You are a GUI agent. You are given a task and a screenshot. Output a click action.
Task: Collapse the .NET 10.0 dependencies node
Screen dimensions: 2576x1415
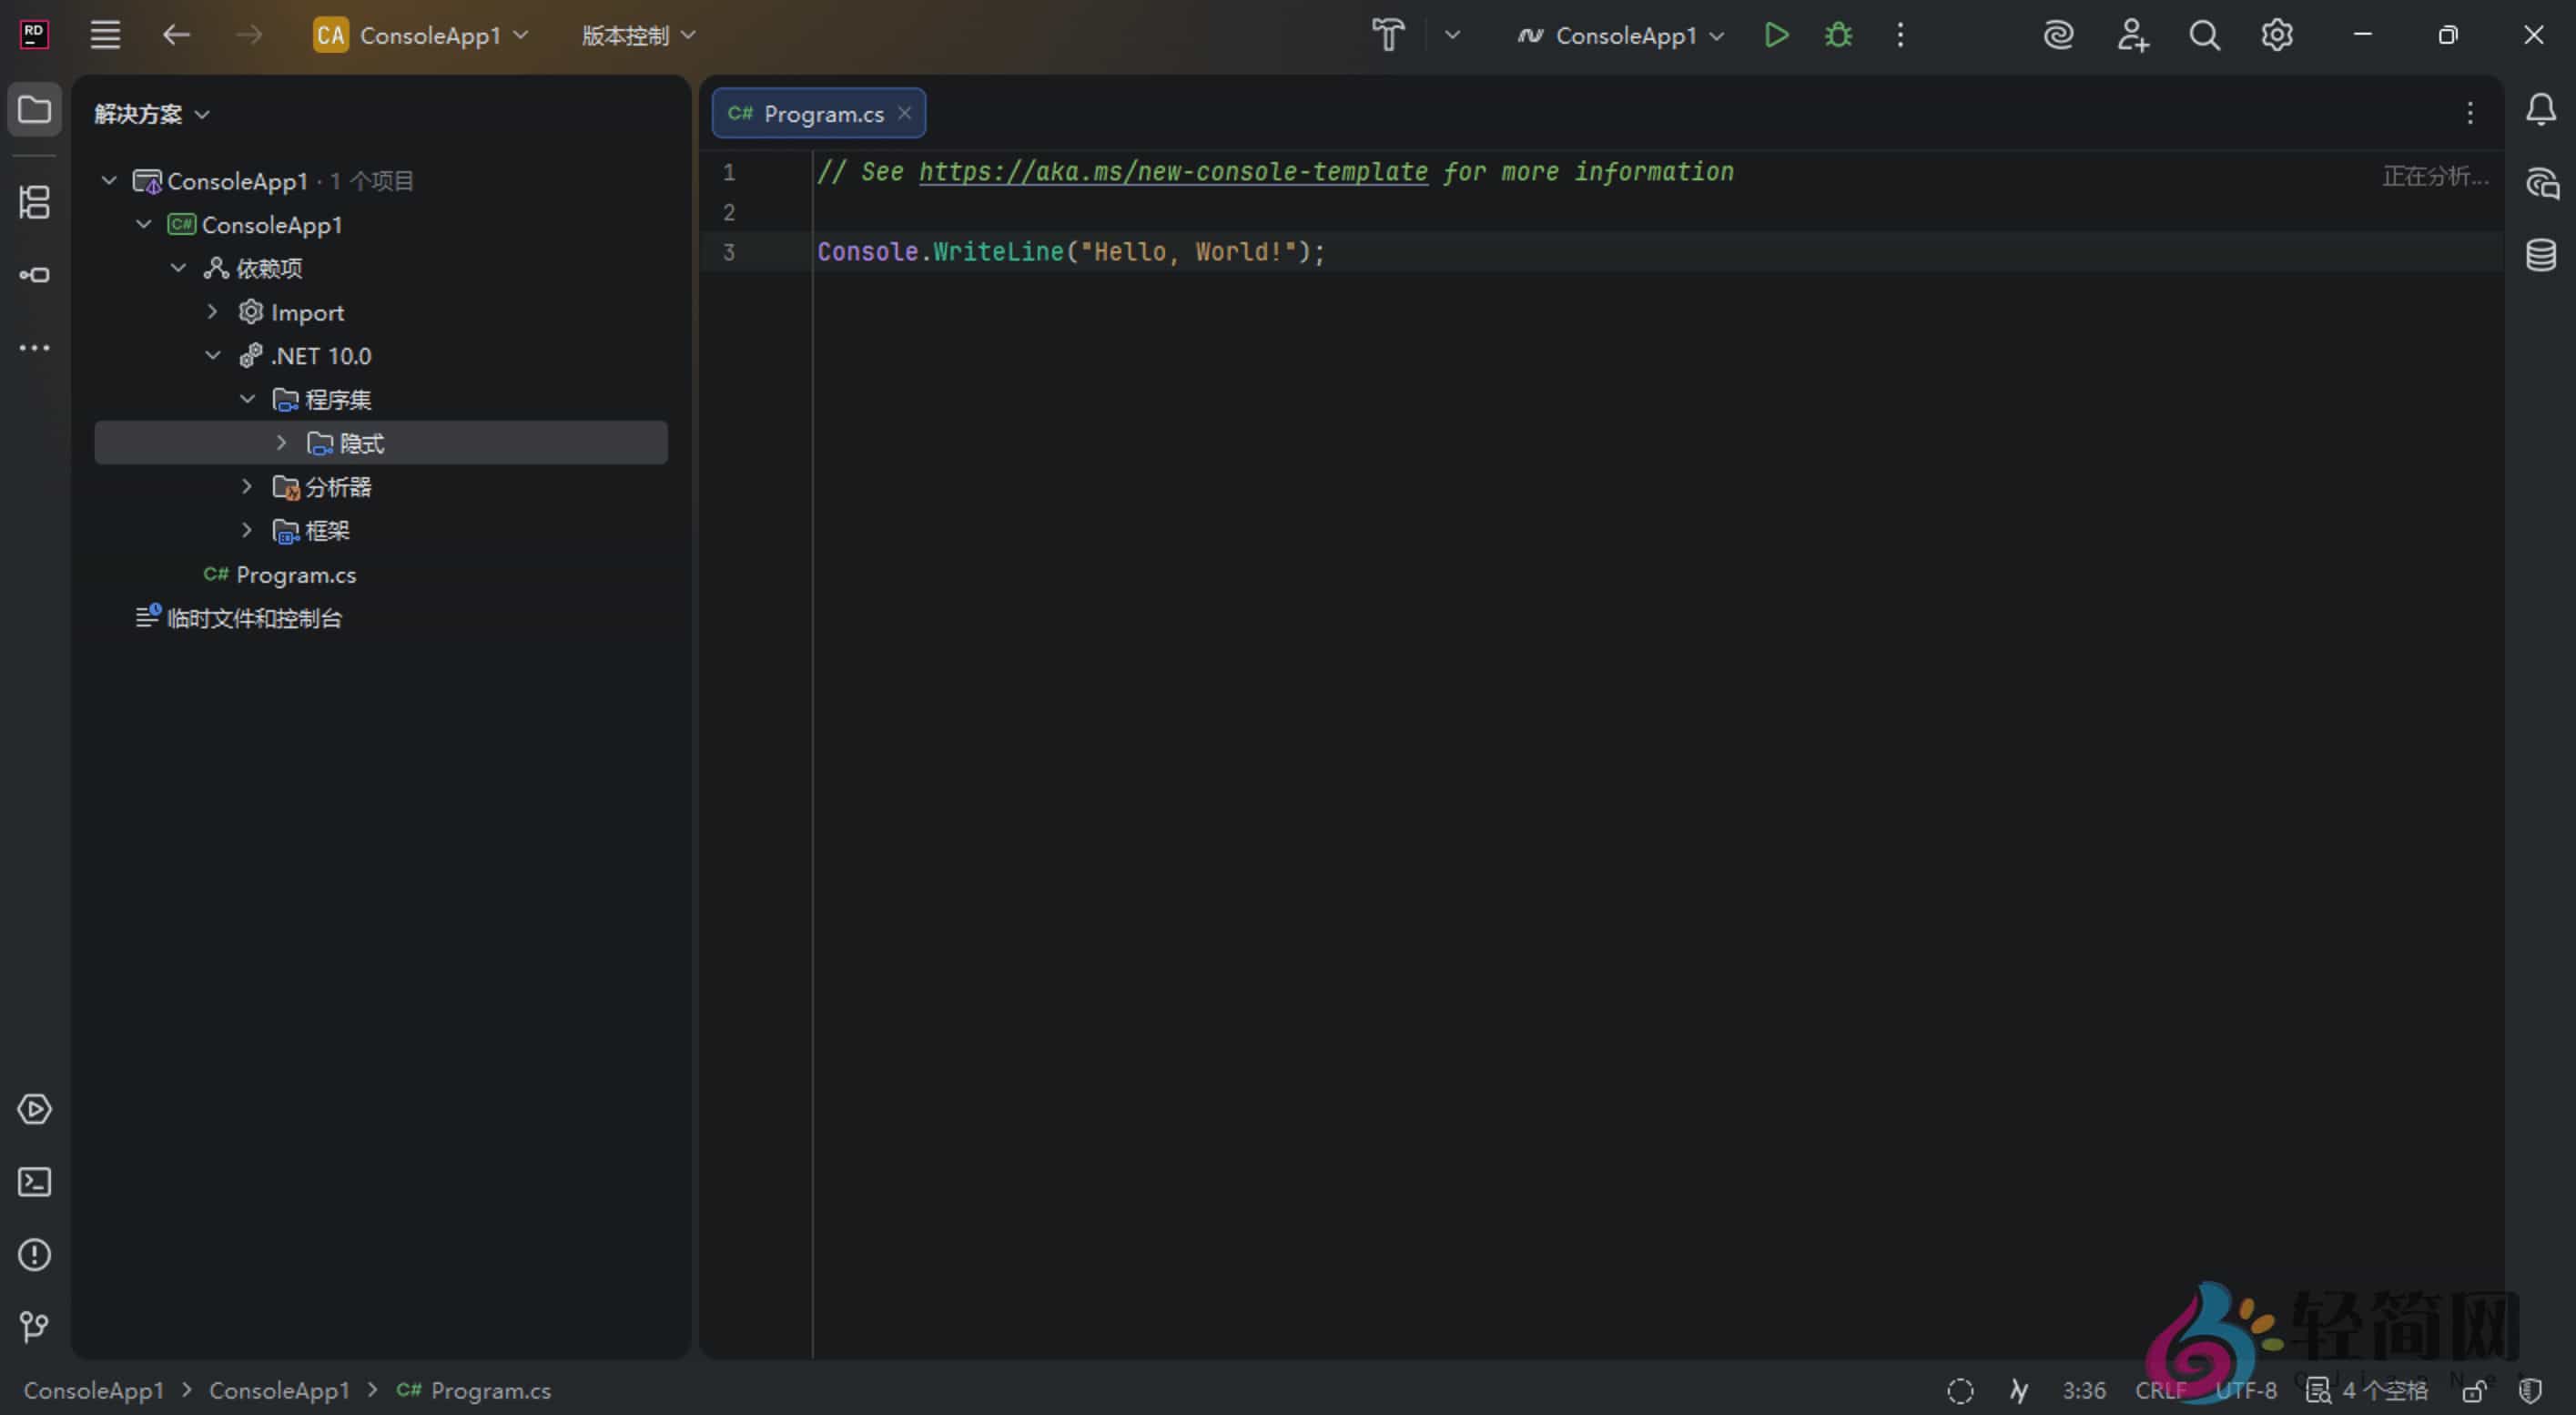tap(212, 355)
